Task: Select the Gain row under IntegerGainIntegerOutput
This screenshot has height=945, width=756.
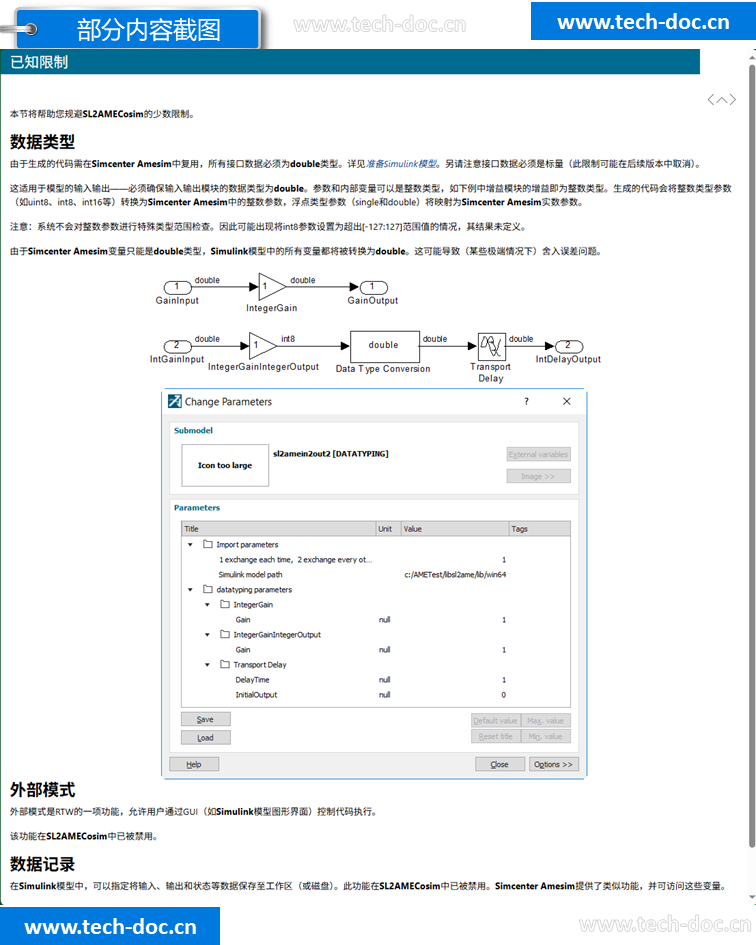Action: tap(376, 650)
